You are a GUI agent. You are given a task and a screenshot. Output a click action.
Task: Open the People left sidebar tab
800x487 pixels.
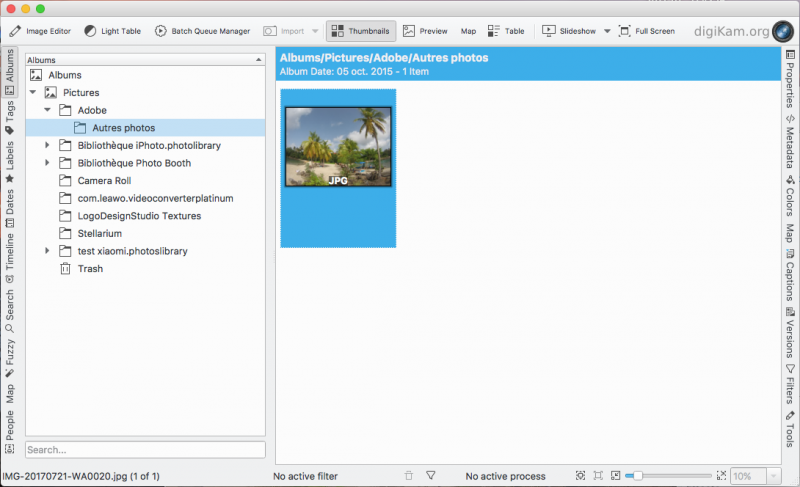[10, 431]
